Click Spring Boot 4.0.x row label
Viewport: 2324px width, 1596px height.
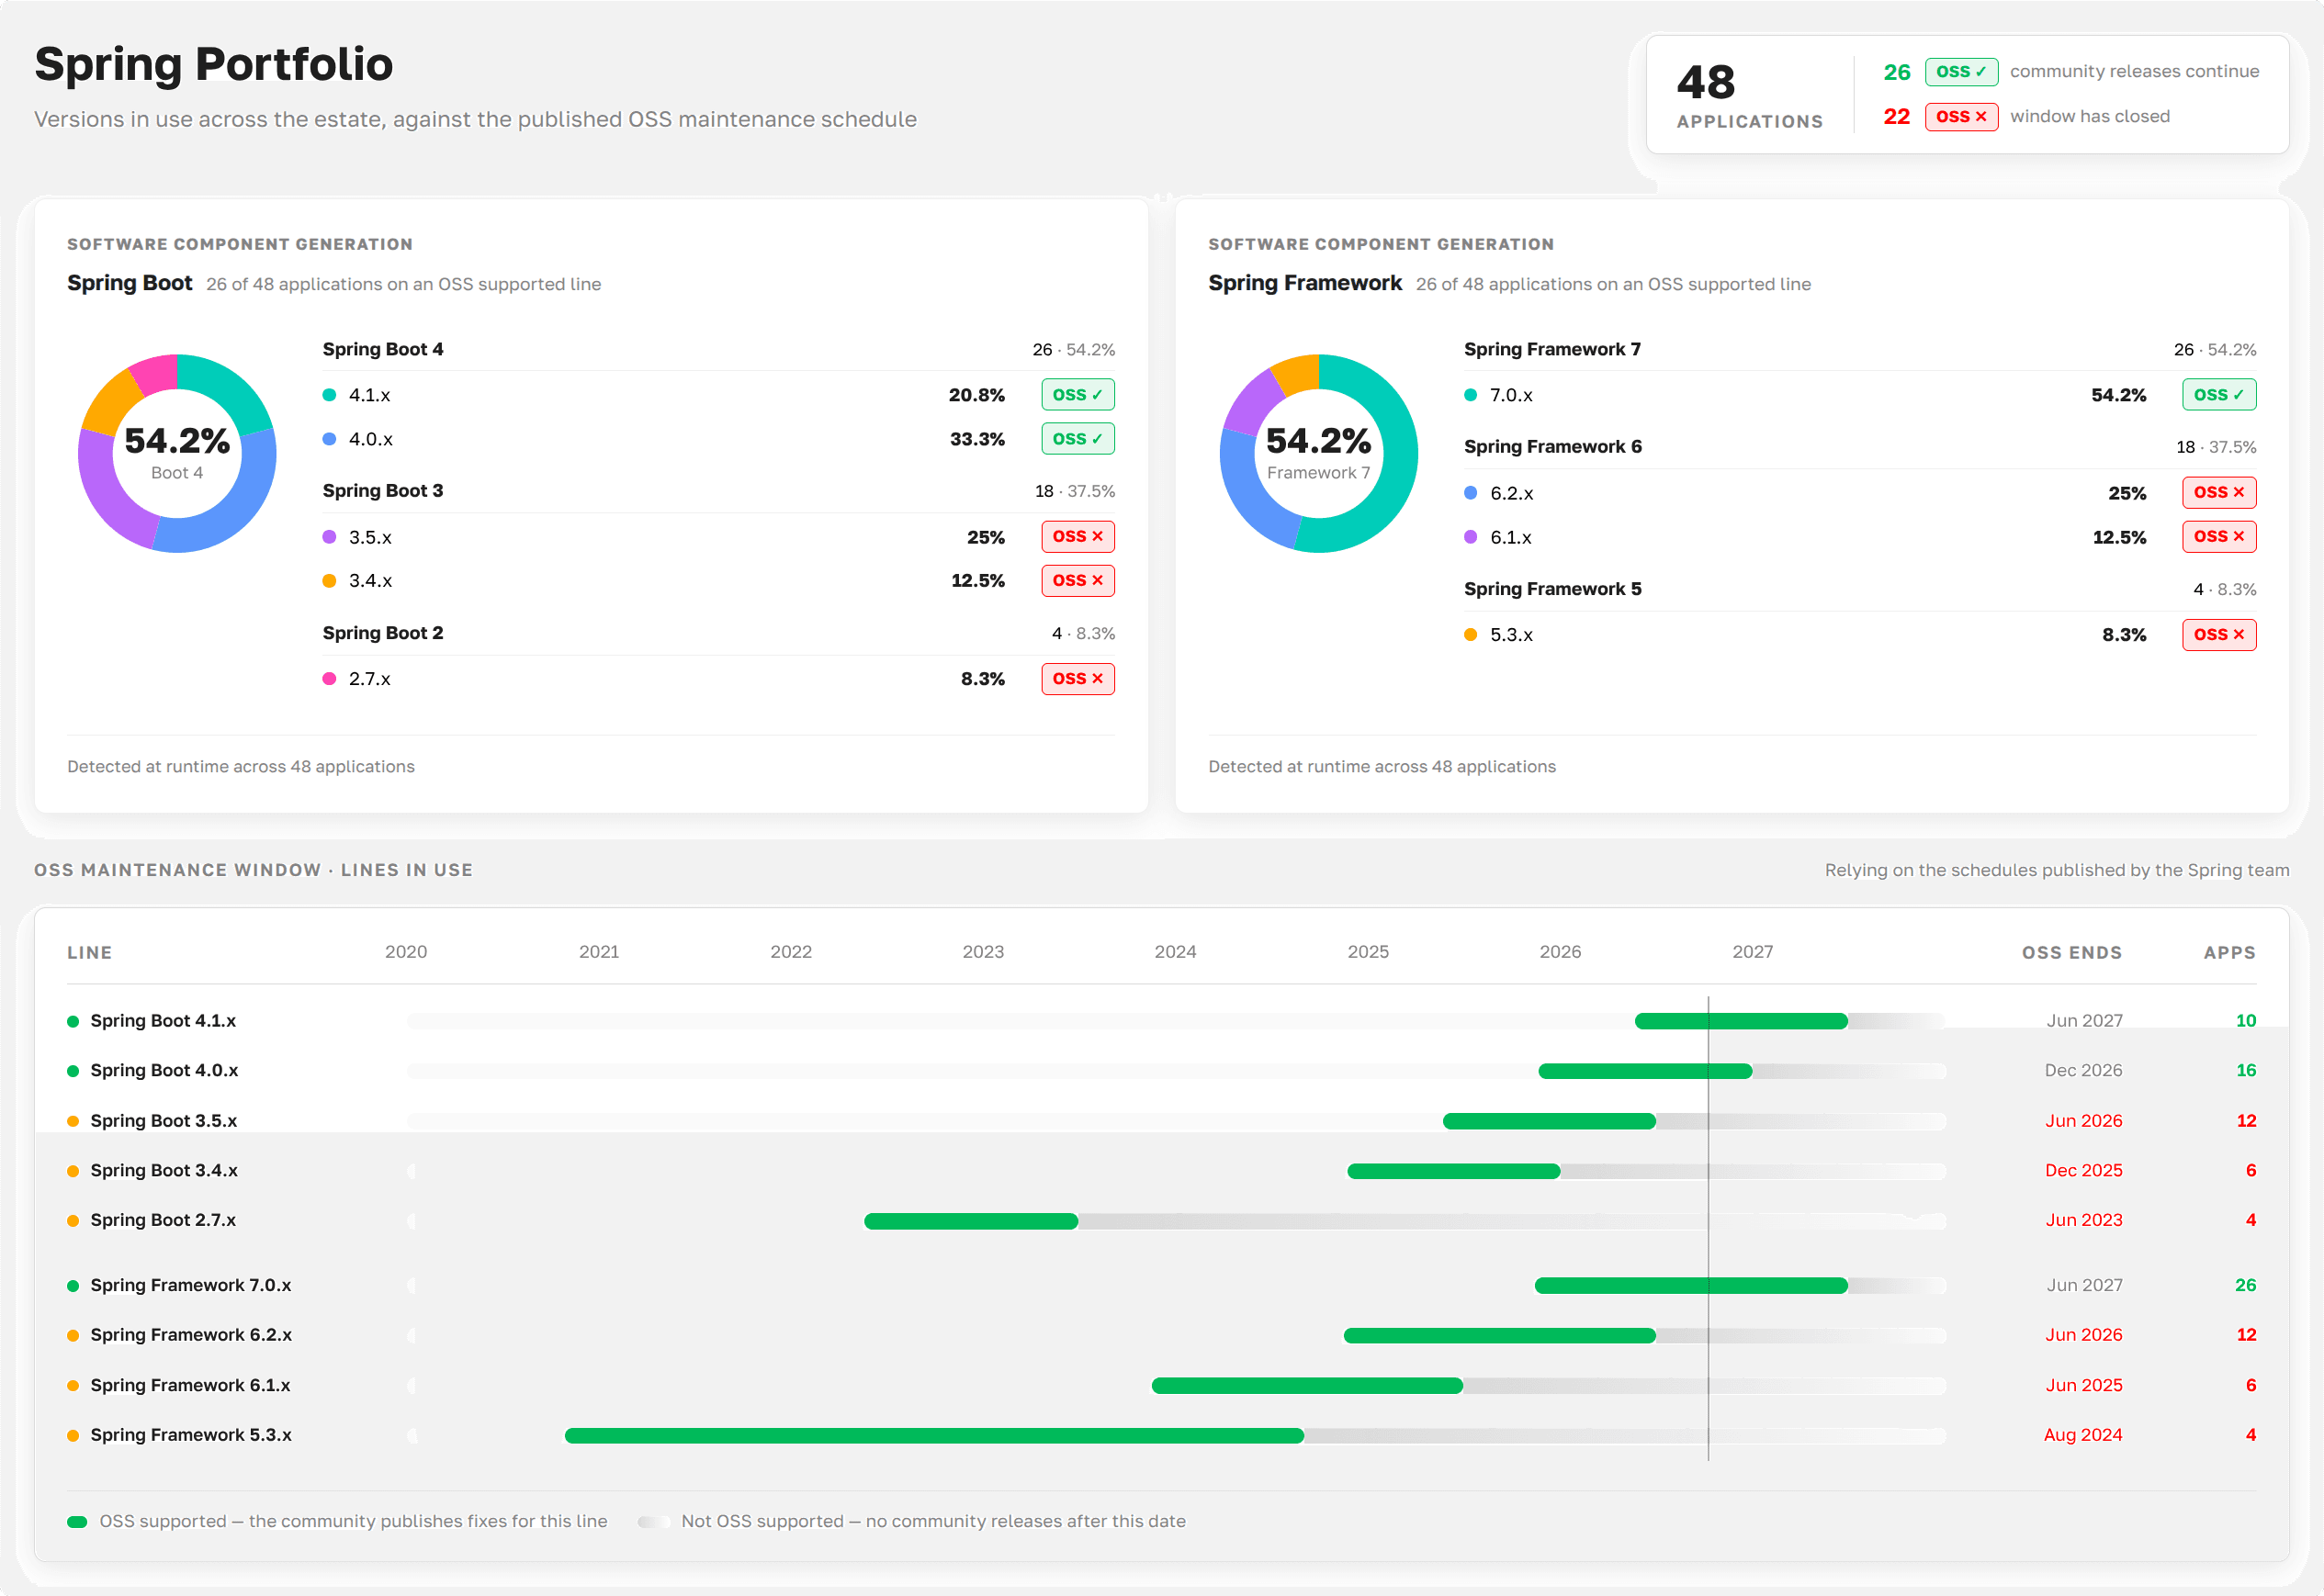pos(164,1070)
